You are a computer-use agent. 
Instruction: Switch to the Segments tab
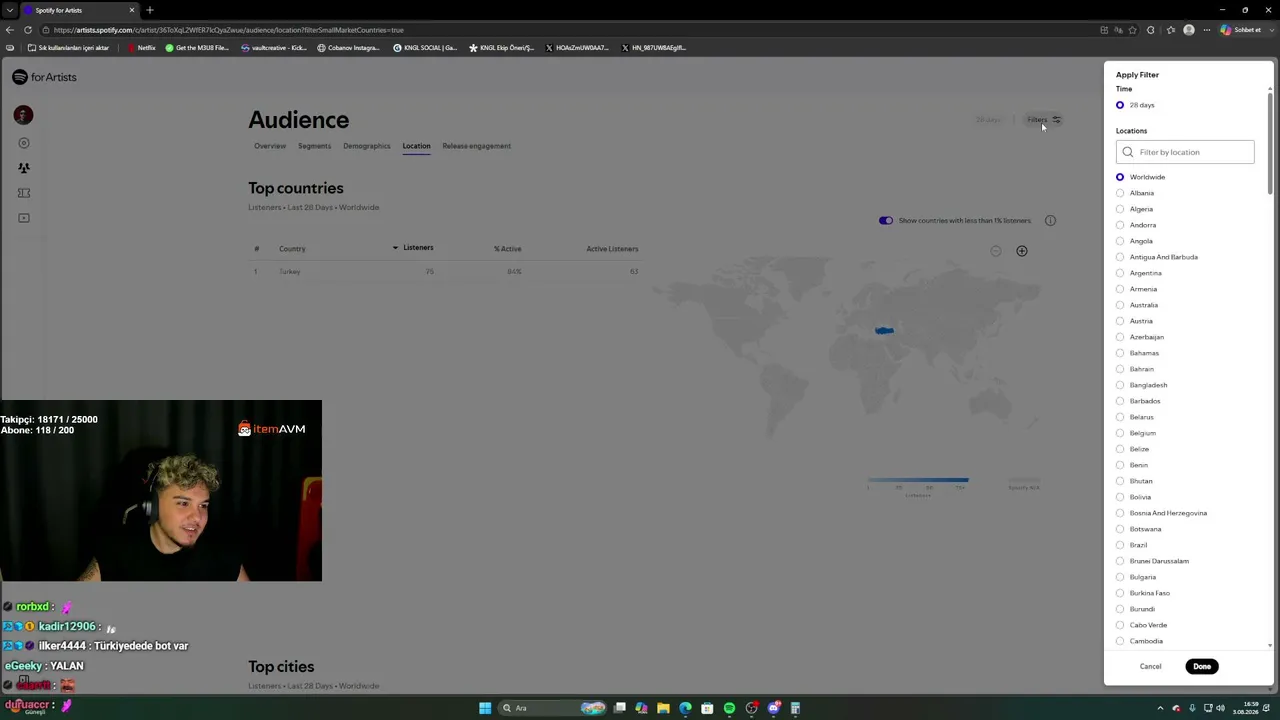(x=314, y=146)
